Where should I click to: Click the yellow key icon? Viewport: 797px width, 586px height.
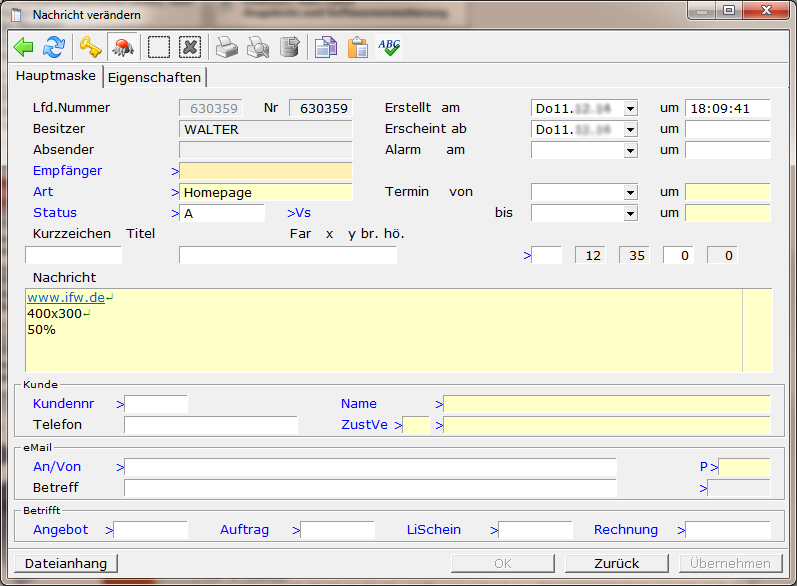coord(91,47)
